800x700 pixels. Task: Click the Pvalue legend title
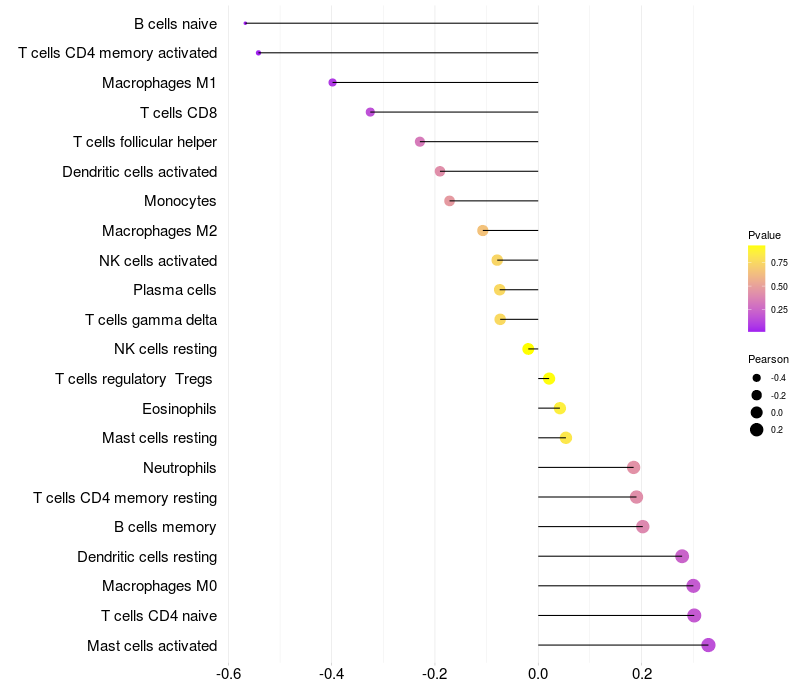click(764, 235)
